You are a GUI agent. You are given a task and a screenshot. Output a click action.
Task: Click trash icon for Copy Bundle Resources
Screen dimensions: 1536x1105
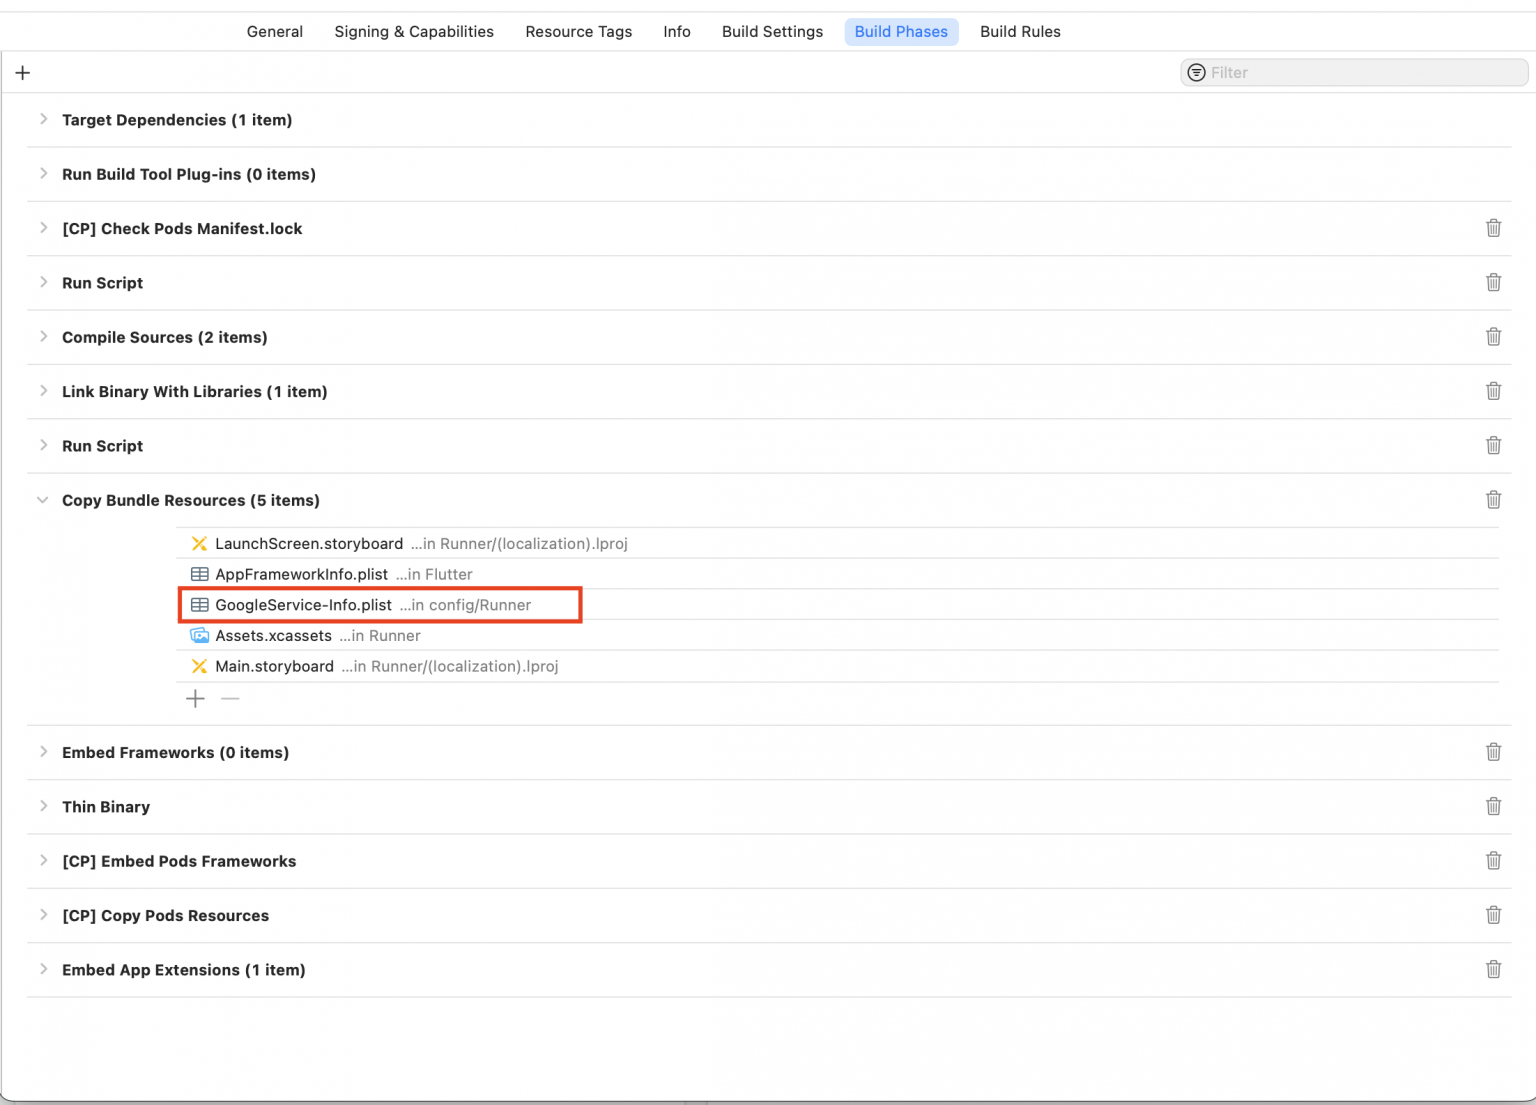(1493, 500)
